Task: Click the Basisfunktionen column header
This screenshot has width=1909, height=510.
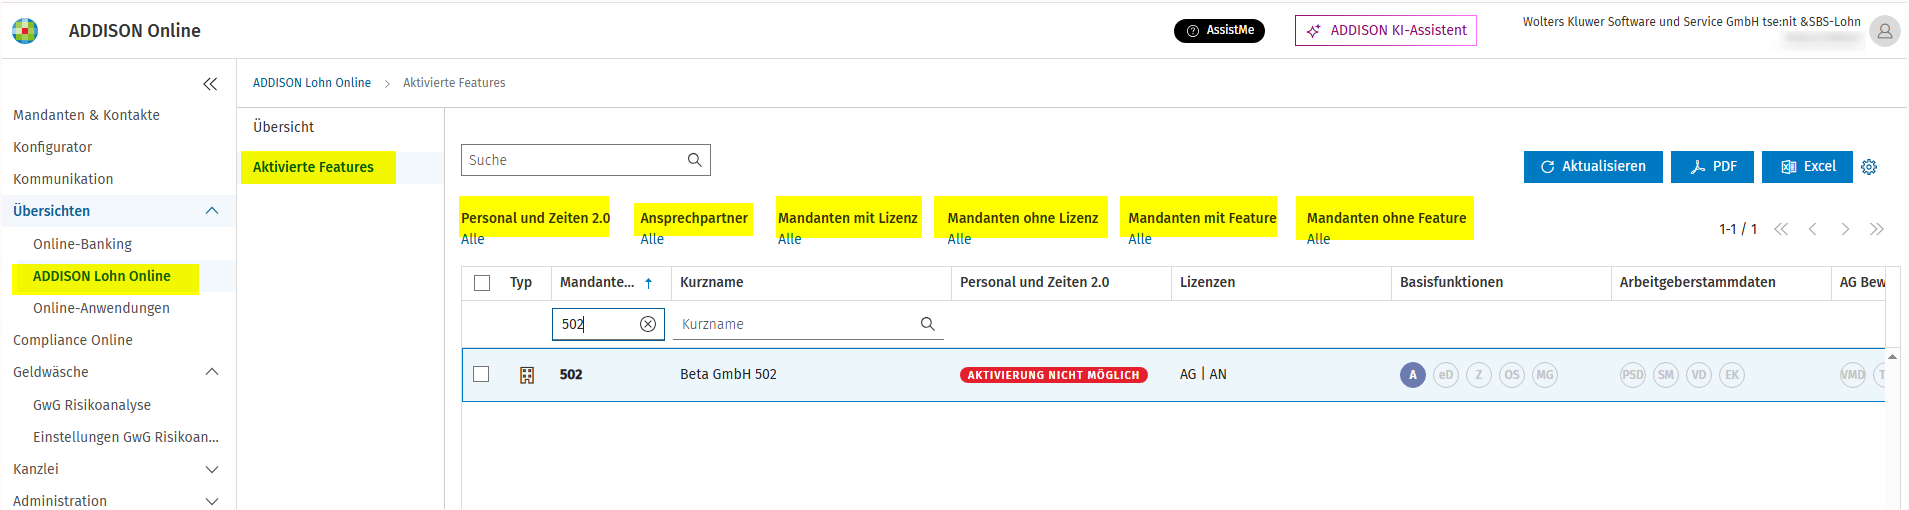Action: coord(1451,283)
